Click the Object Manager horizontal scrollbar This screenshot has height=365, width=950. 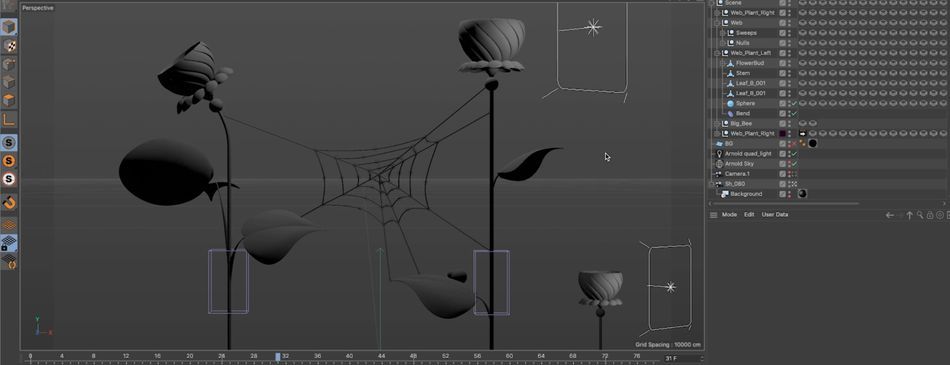[x=785, y=204]
